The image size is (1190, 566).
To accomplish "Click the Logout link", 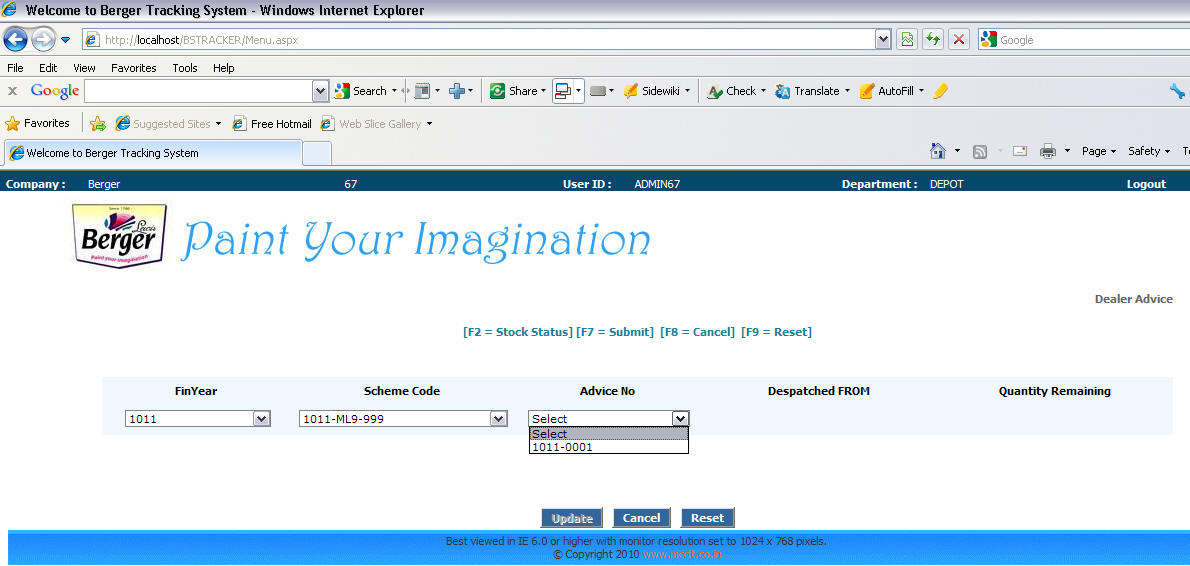I will point(1146,184).
